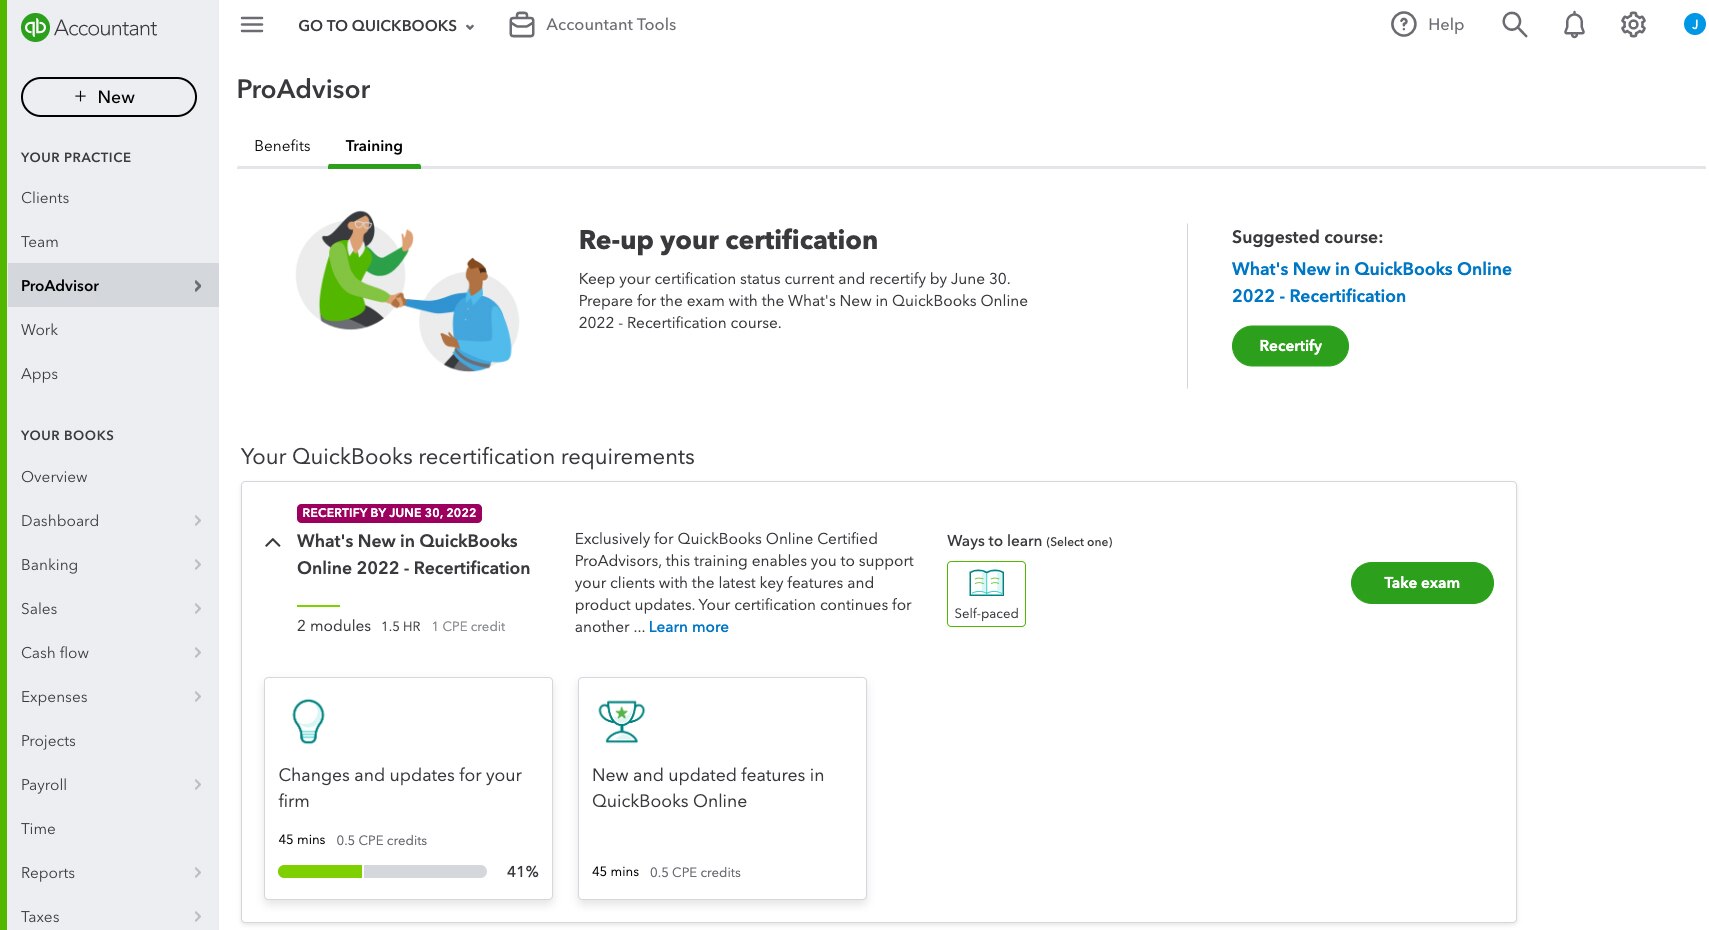Expand the Sales sidebar chevron
1709x930 pixels.
pyautogui.click(x=198, y=609)
